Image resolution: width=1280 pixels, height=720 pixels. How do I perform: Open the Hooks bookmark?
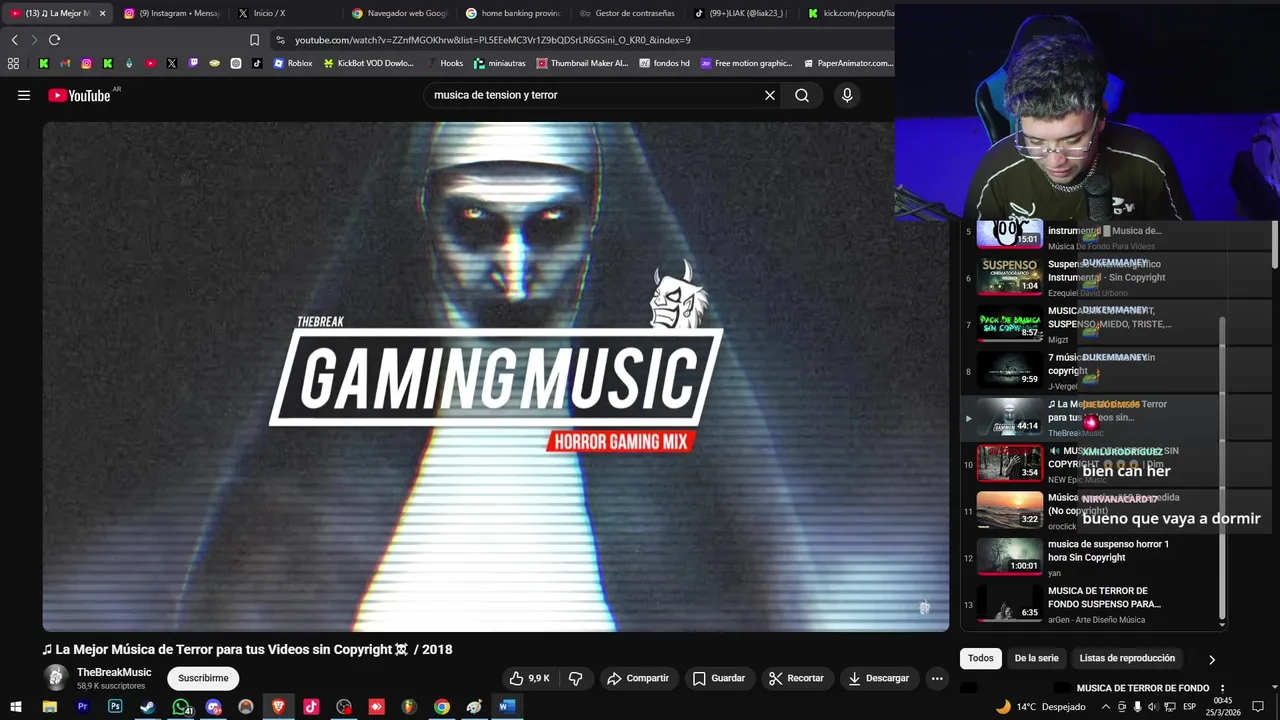445,63
